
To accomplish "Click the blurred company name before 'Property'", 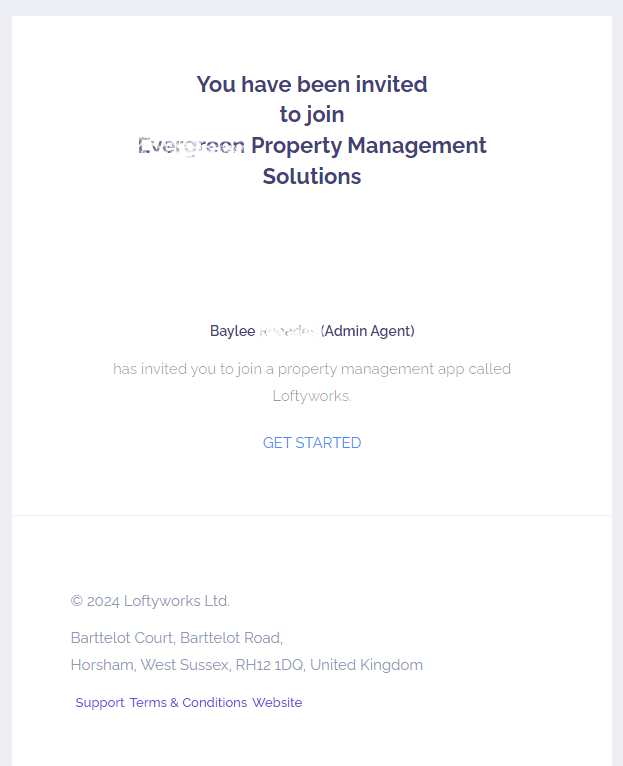I will (x=191, y=146).
